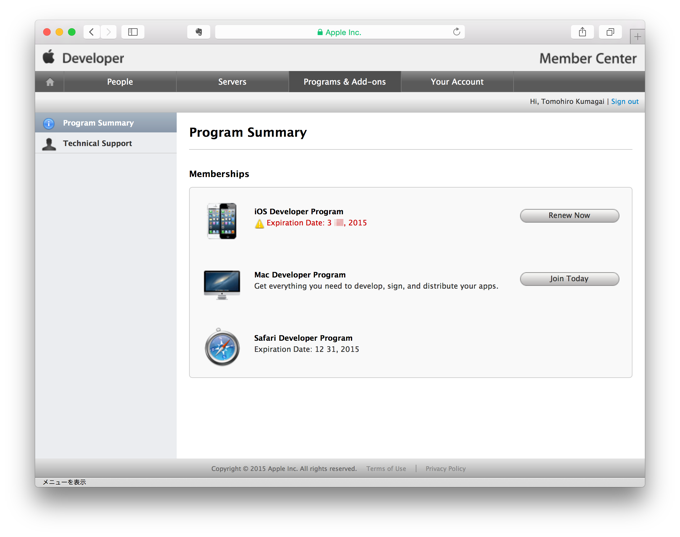Click the Renew Now button
Screen dimensions: 680x537
(569, 216)
